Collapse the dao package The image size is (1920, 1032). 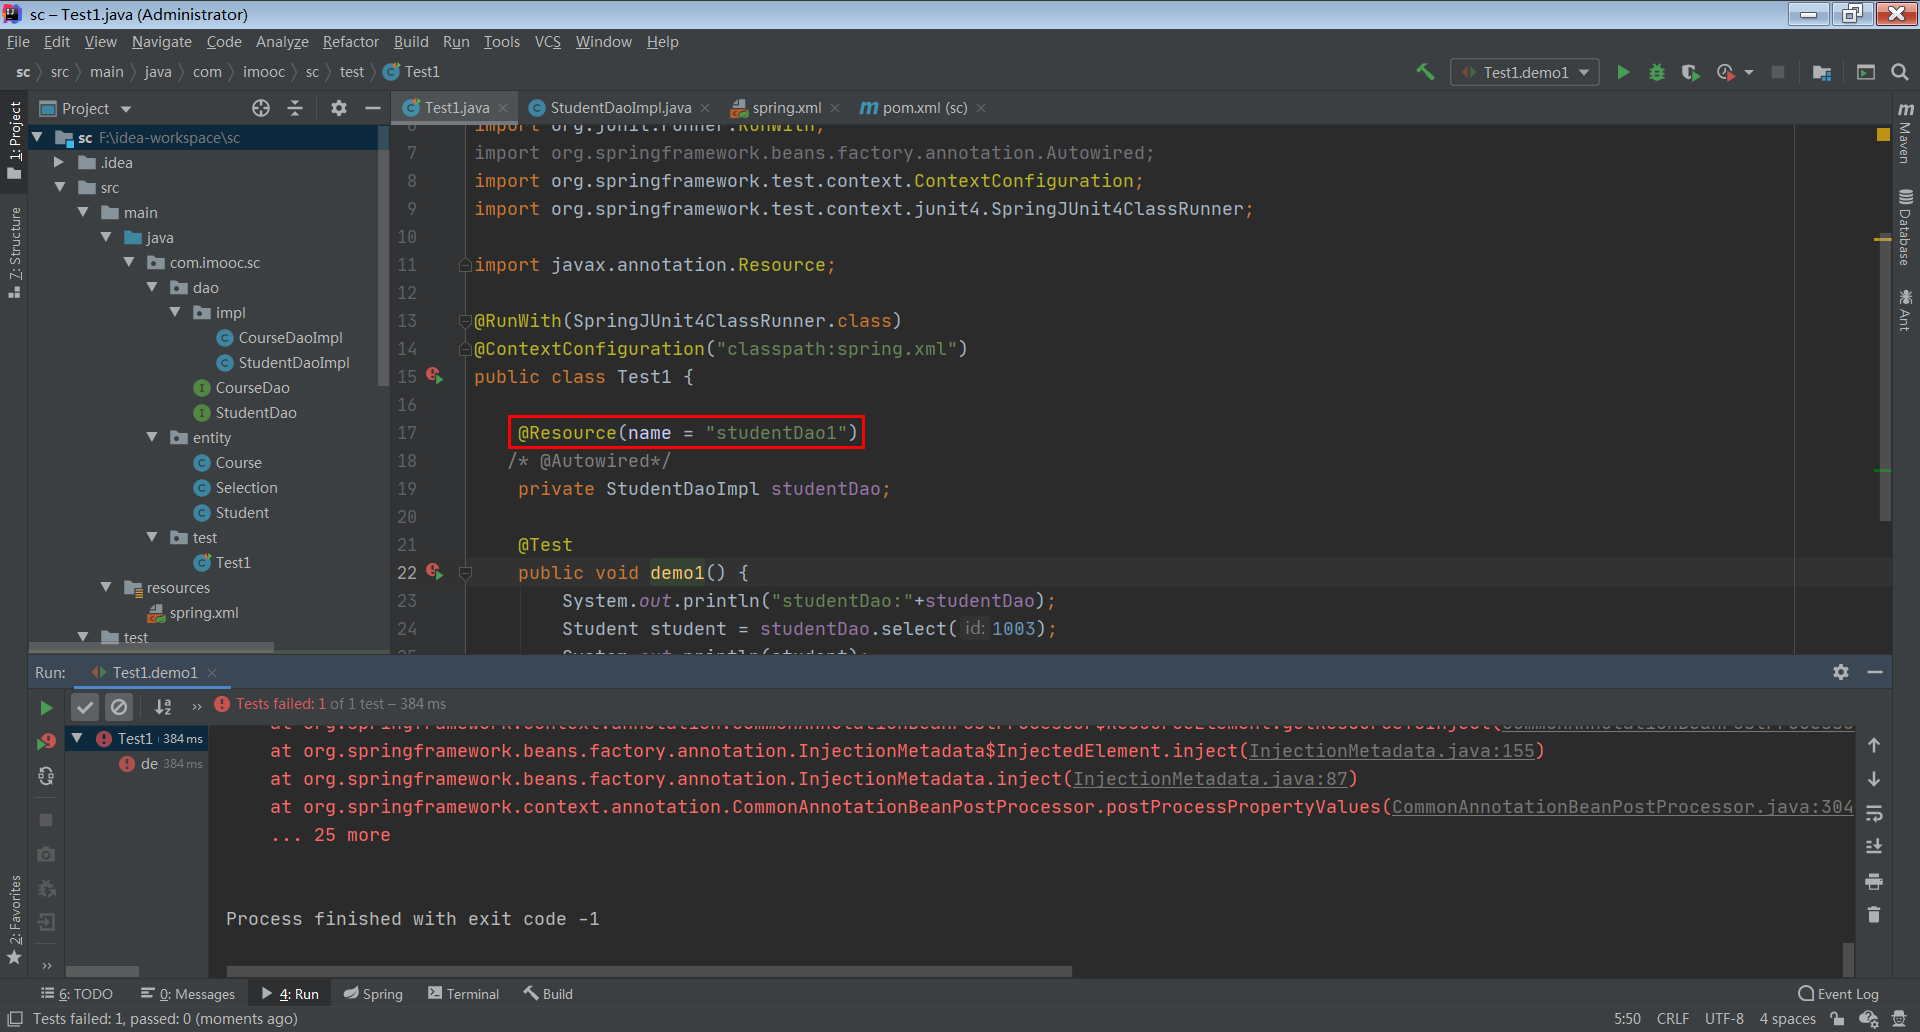(x=152, y=287)
